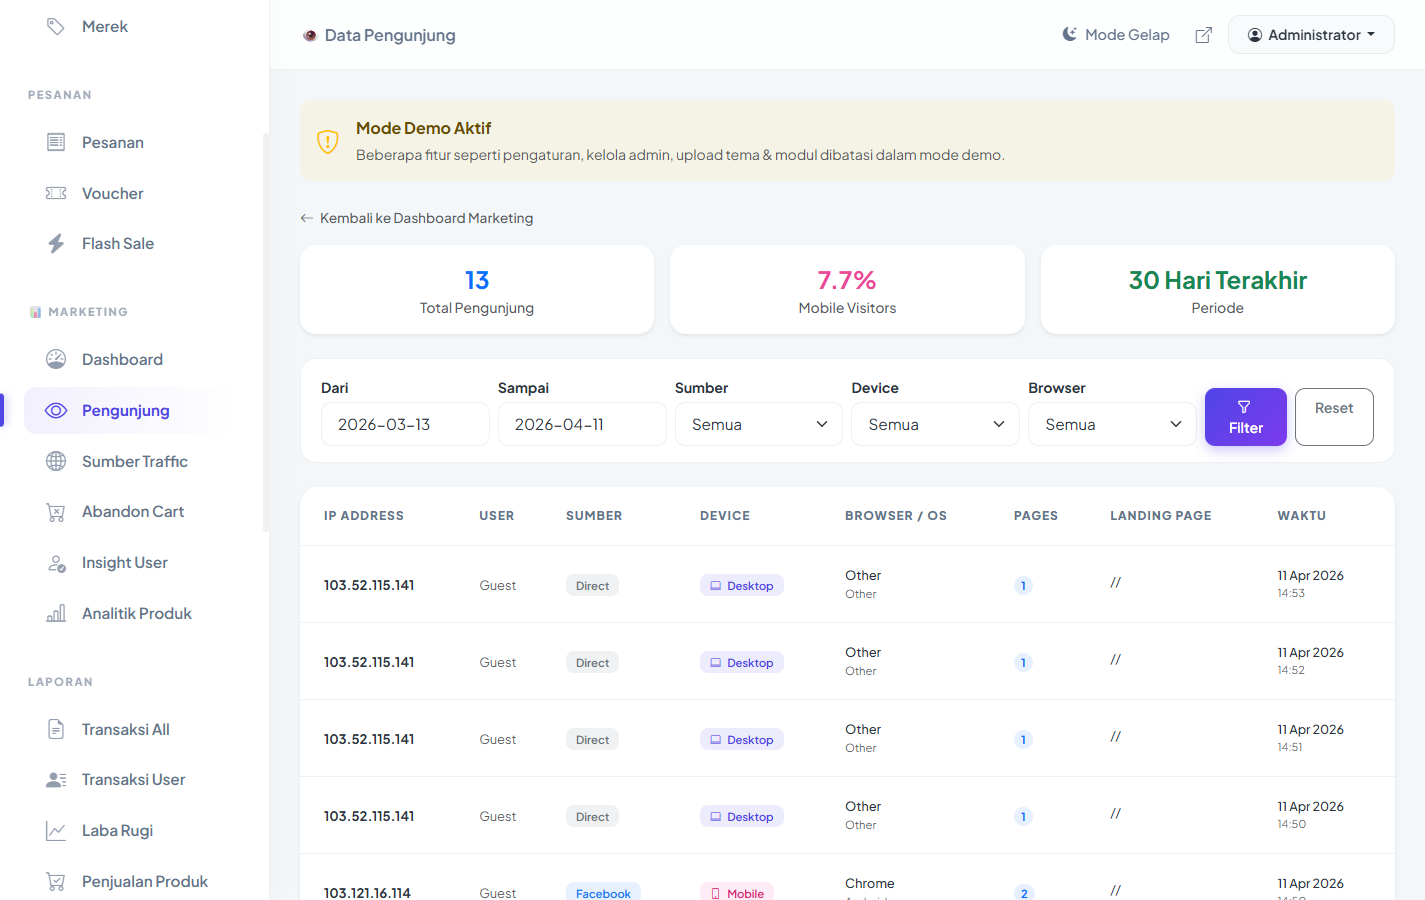1425x900 pixels.
Task: Click the Analitik Produk bar chart icon
Action: [x=56, y=613]
